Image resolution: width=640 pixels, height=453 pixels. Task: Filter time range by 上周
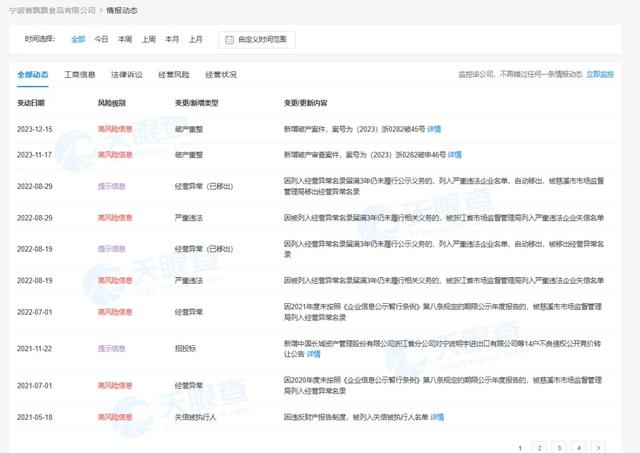click(148, 40)
